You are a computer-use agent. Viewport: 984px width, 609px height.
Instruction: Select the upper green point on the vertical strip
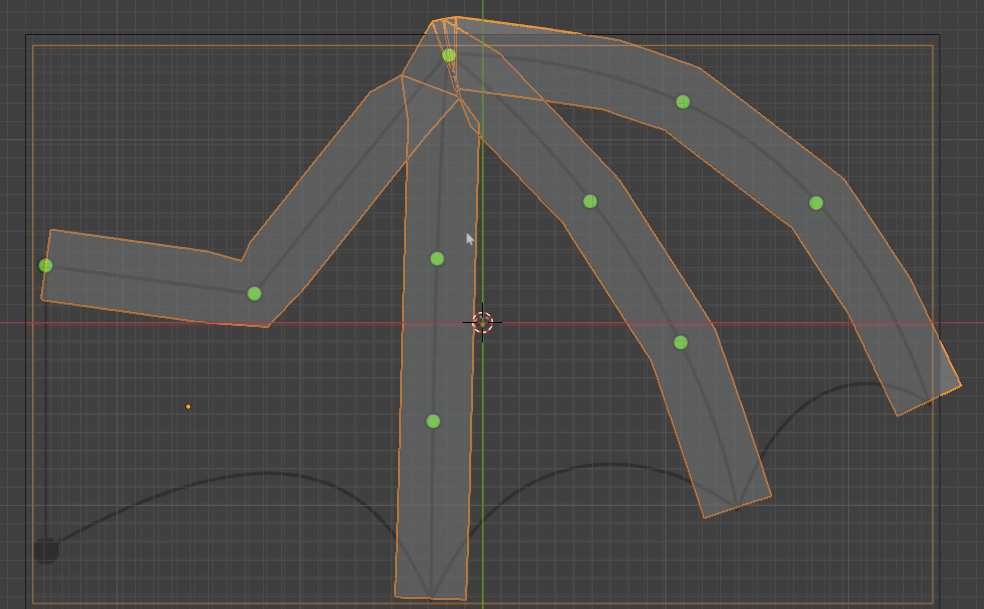437,259
